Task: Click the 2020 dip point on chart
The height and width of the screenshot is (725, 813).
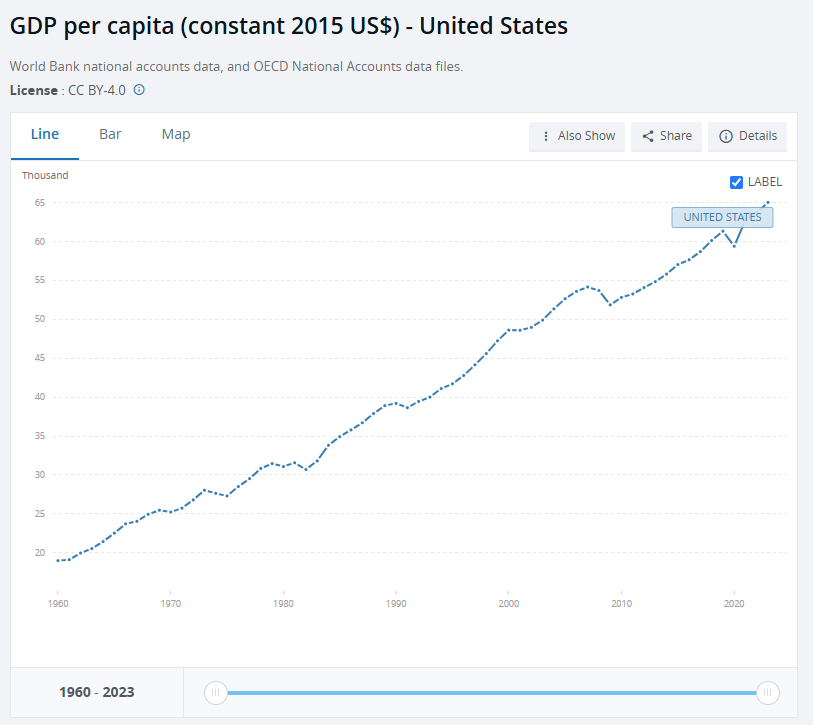Action: [735, 245]
